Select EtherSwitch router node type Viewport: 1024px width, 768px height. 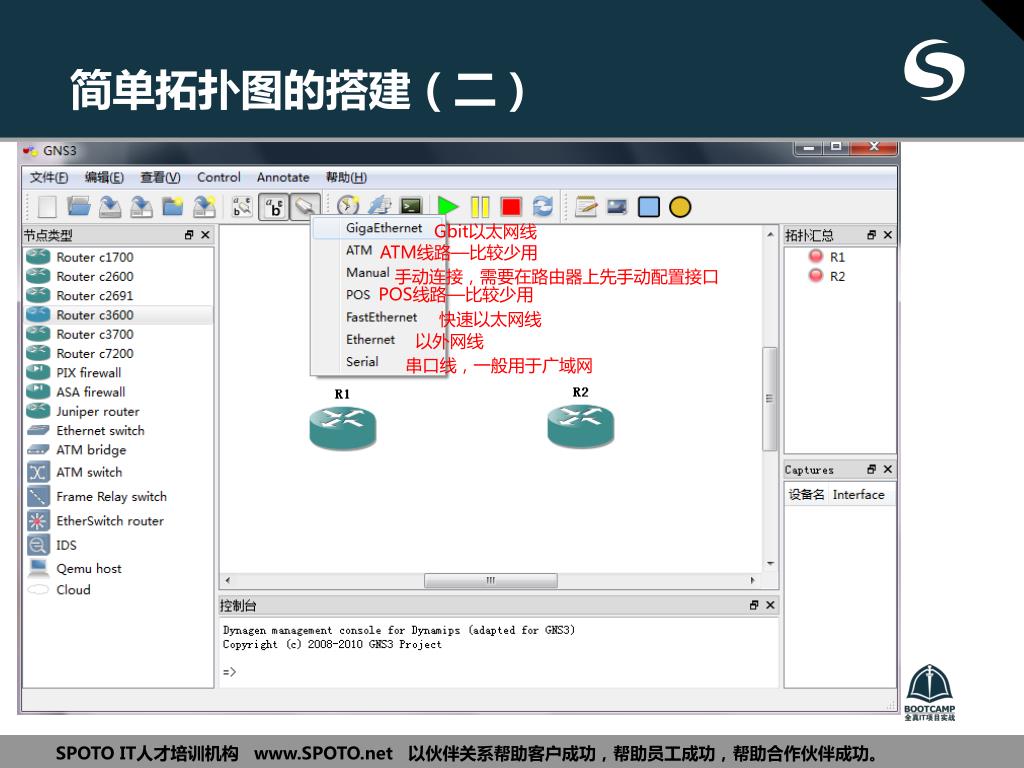pos(118,520)
